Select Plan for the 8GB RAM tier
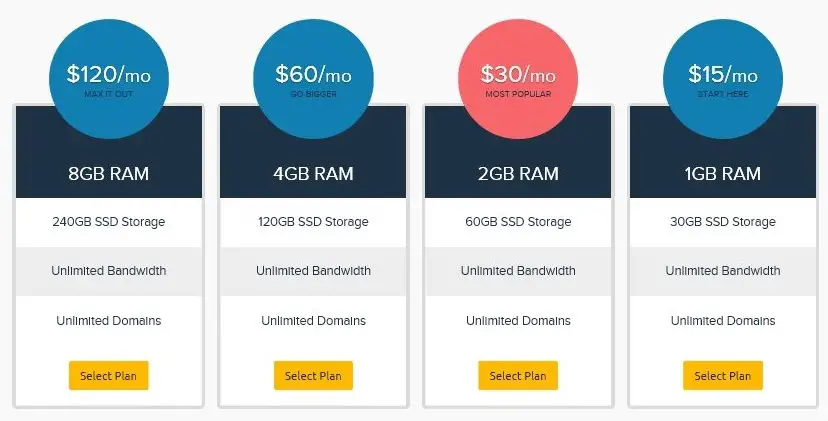This screenshot has width=828, height=421. 108,376
